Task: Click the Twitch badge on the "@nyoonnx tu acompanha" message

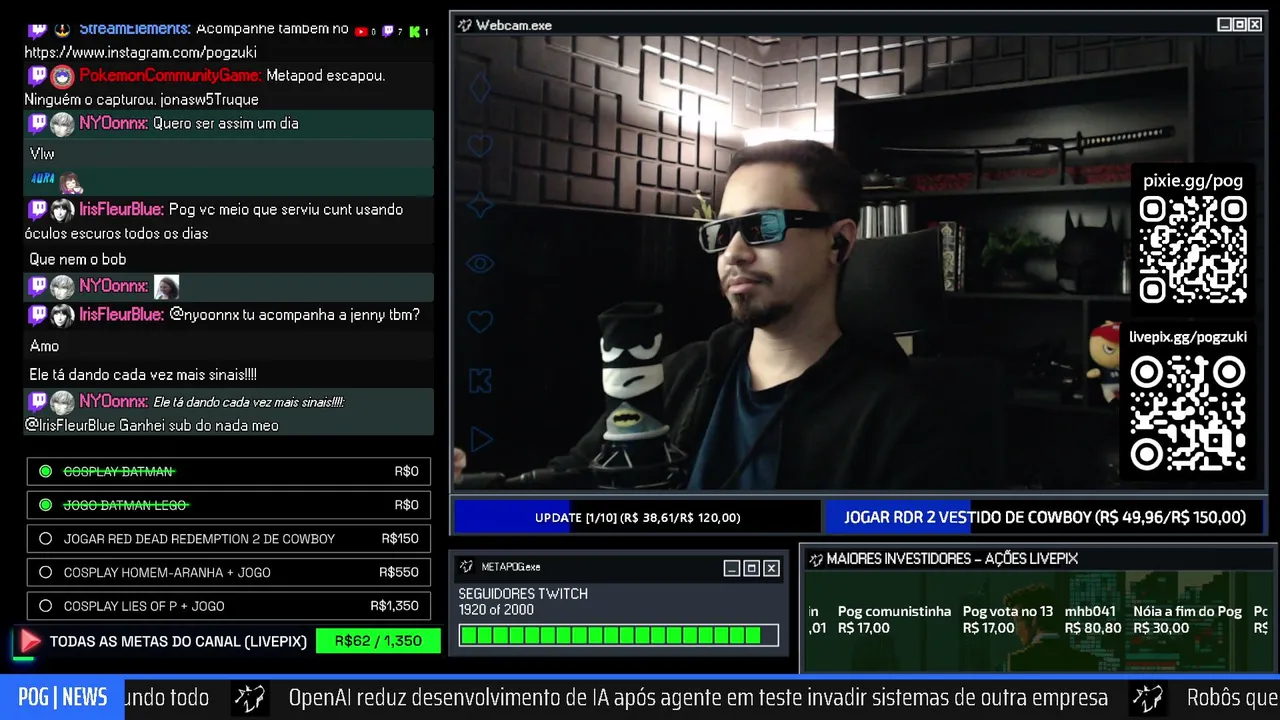Action: pyautogui.click(x=37, y=315)
